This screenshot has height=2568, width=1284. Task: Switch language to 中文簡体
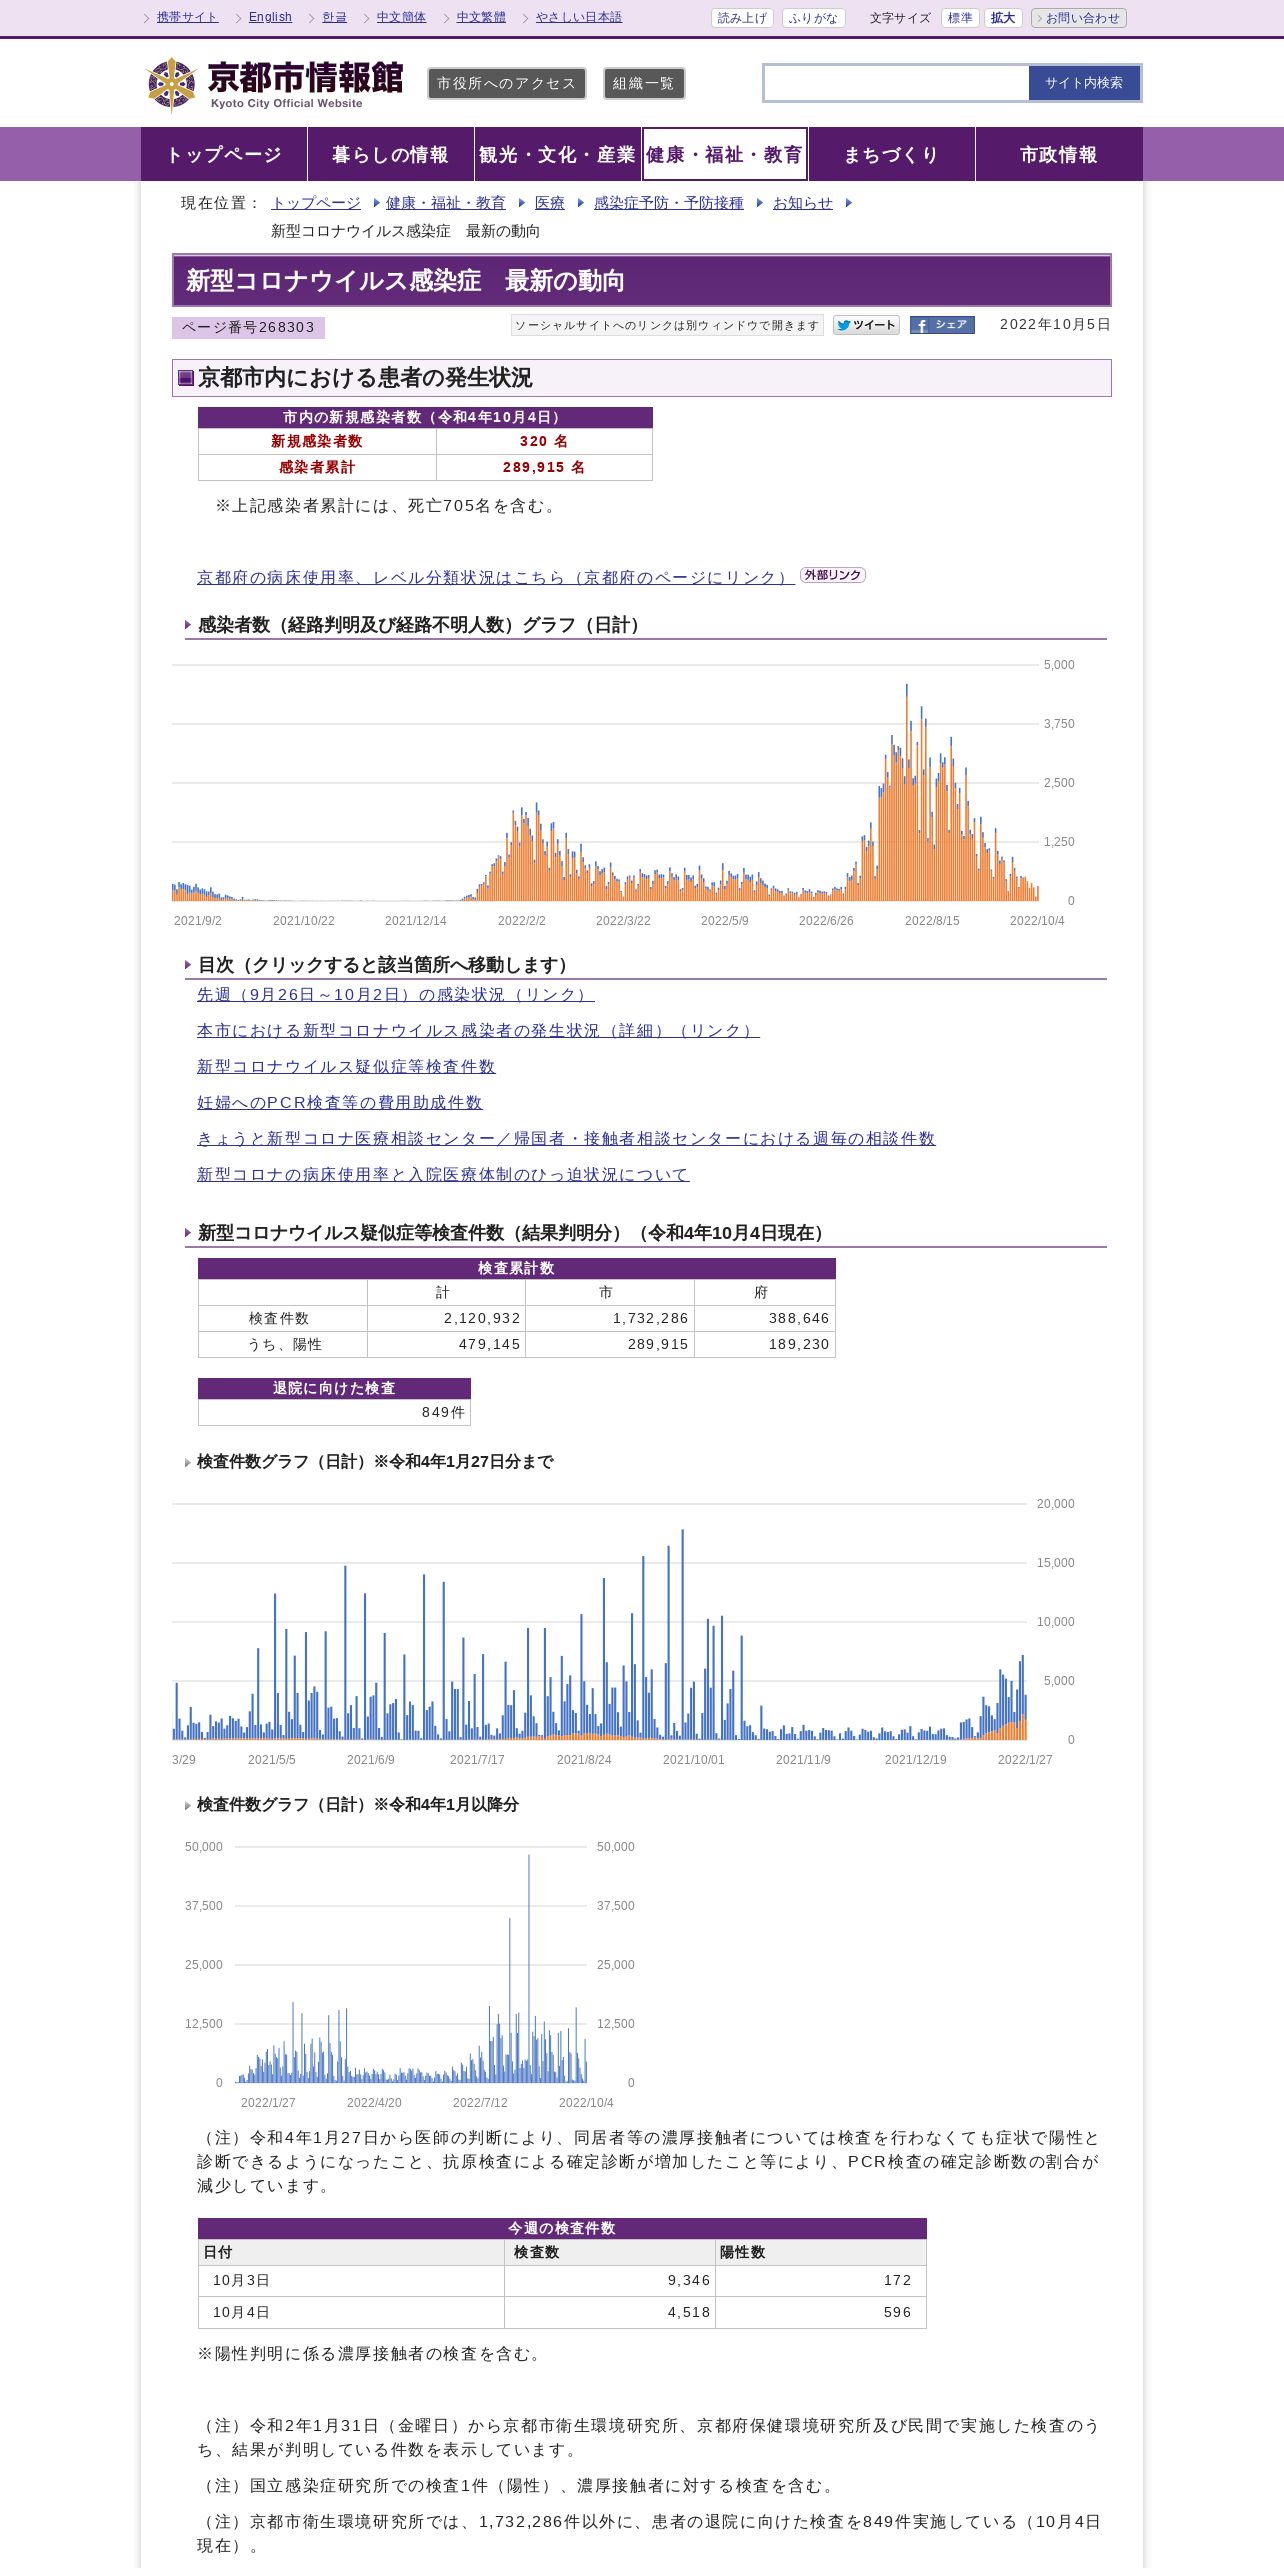(x=401, y=17)
